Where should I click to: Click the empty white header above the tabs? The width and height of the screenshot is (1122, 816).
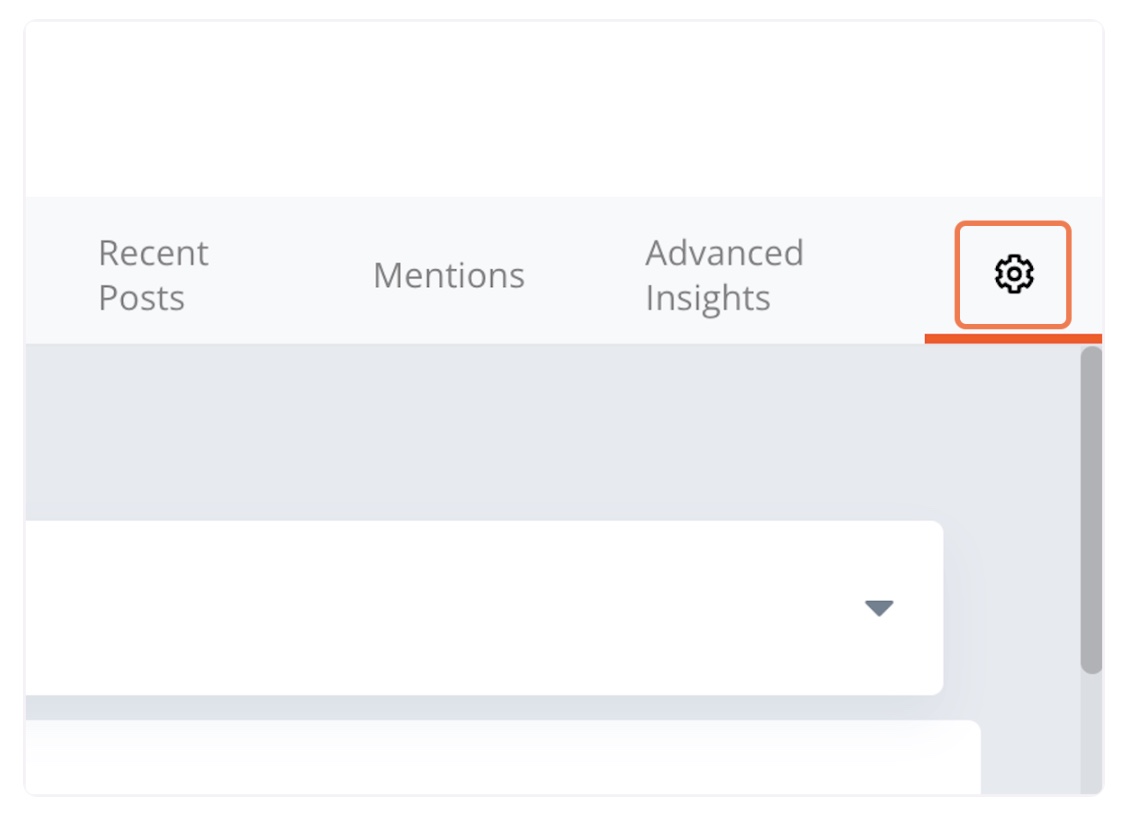(564, 109)
